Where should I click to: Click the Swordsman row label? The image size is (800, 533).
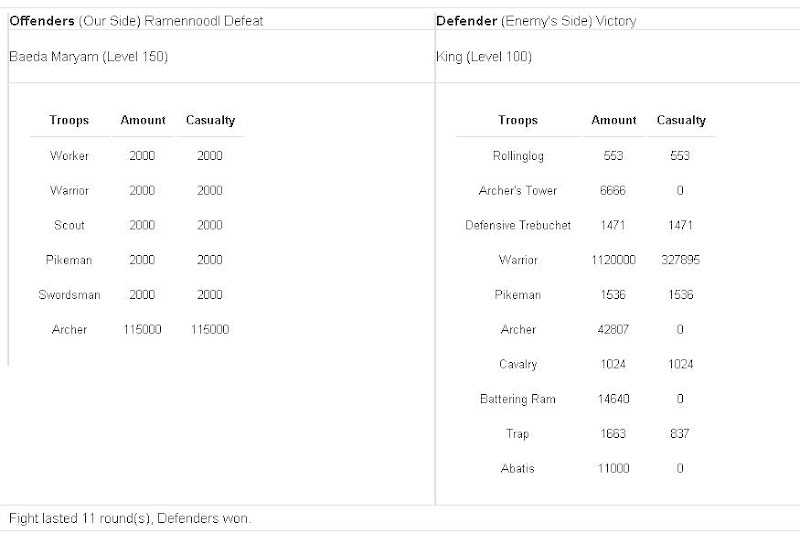[x=69, y=295]
